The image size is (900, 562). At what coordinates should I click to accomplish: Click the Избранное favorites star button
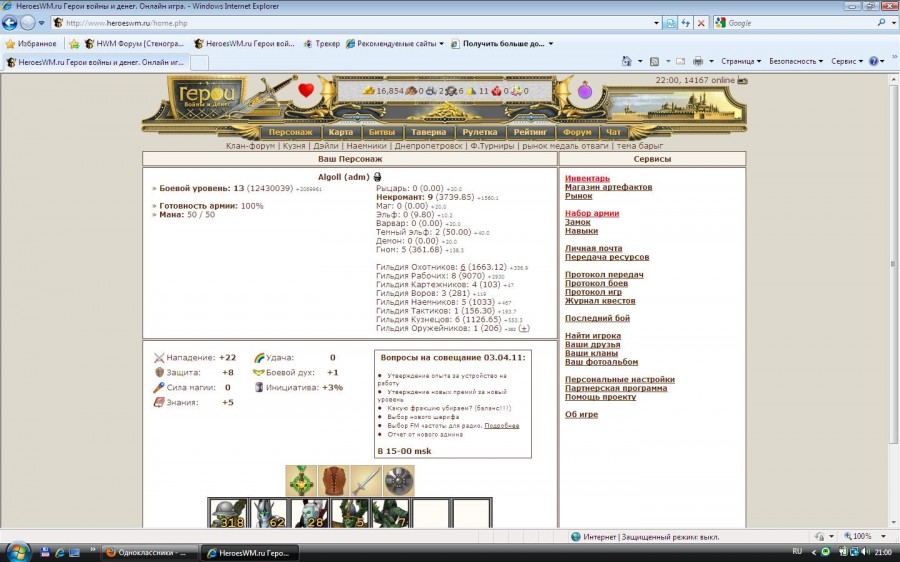click(31, 44)
